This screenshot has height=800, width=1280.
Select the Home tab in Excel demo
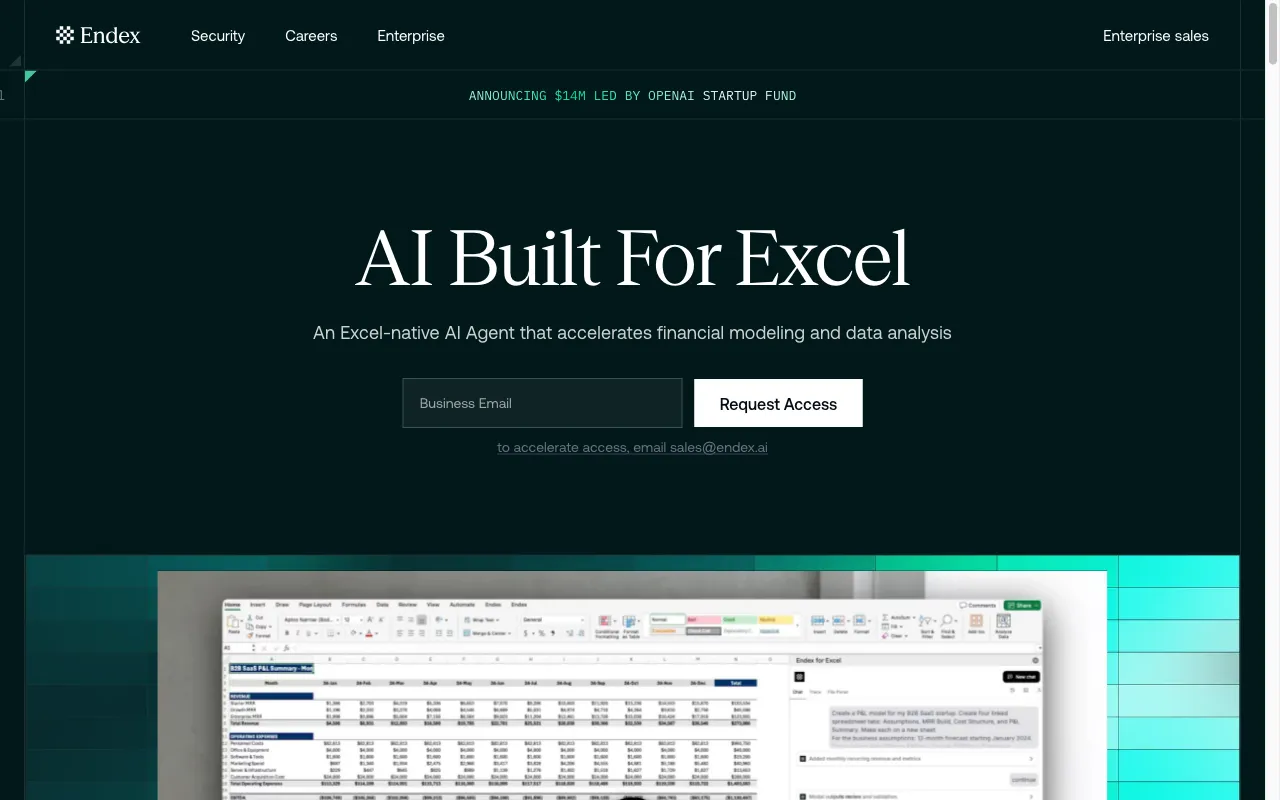[x=232, y=605]
